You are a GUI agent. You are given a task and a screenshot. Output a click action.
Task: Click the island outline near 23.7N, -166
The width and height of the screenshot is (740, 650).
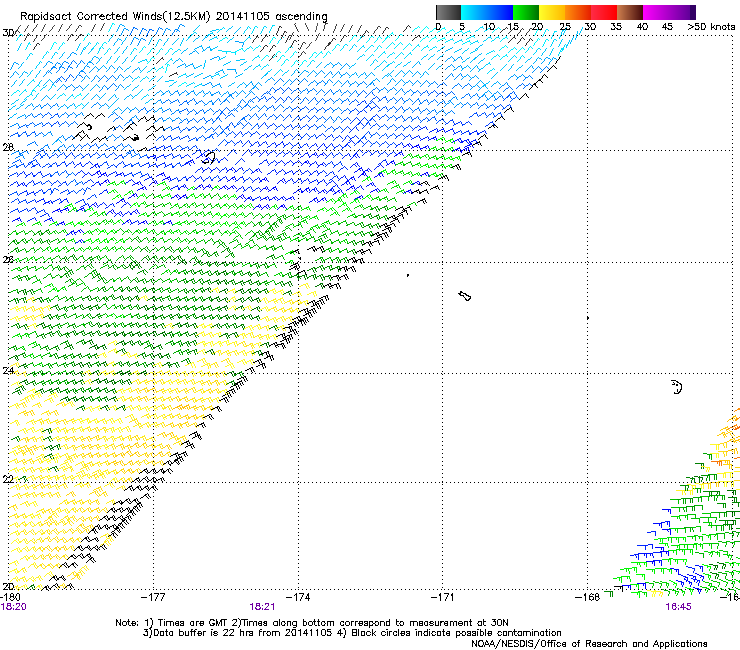pos(677,387)
